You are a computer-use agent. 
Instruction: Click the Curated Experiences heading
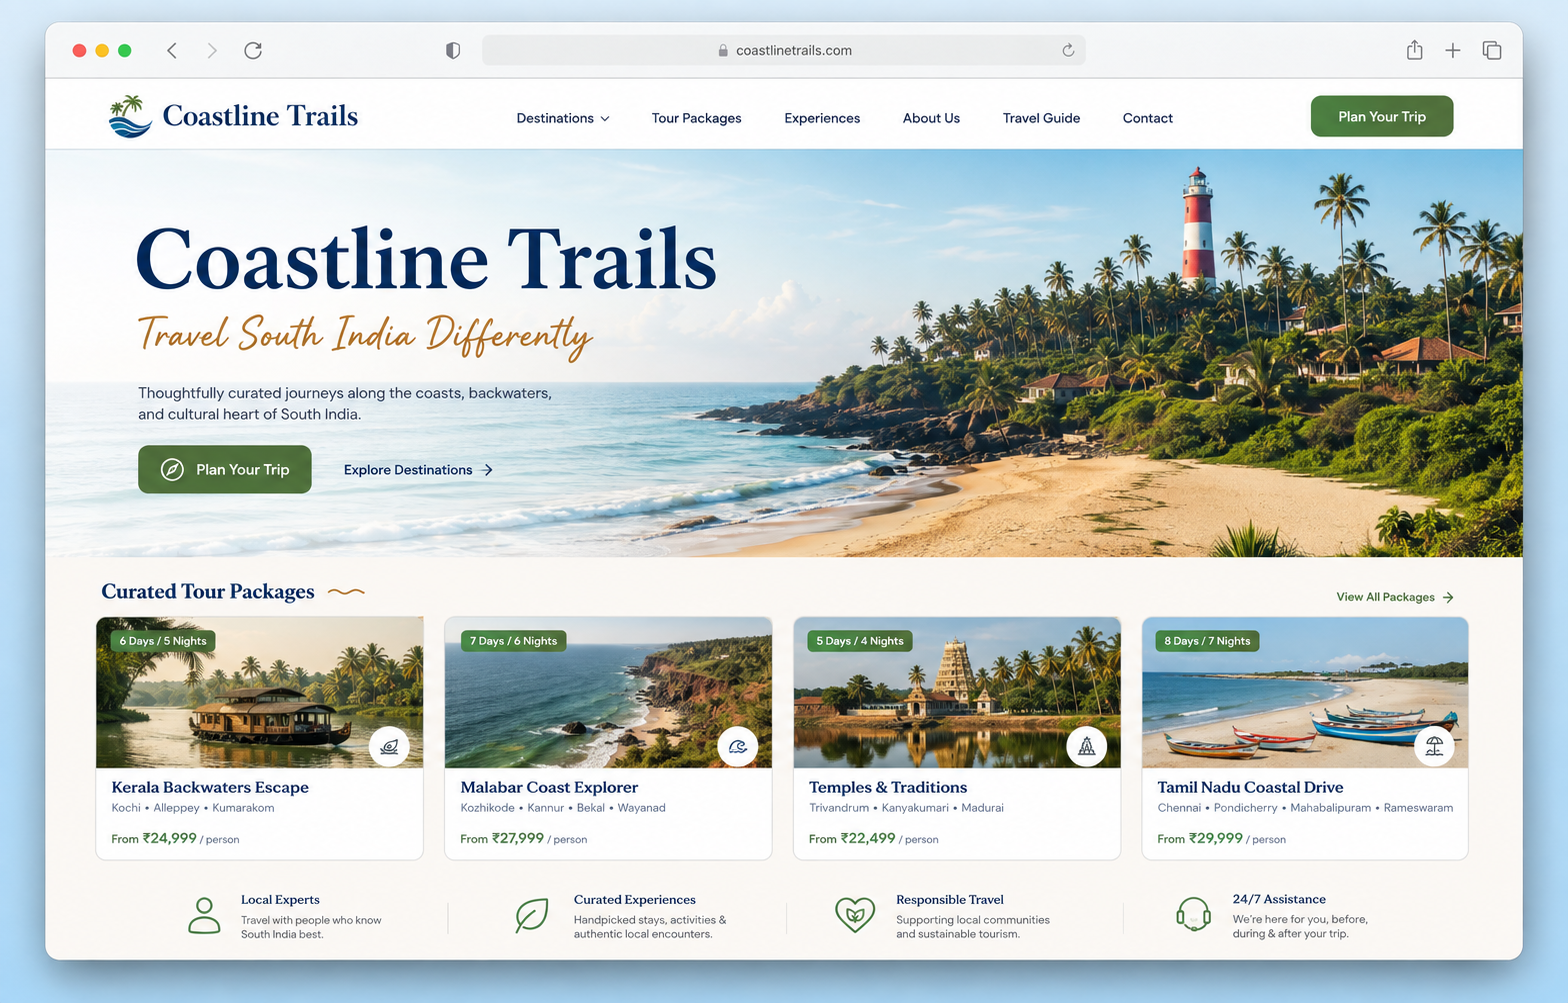point(635,900)
